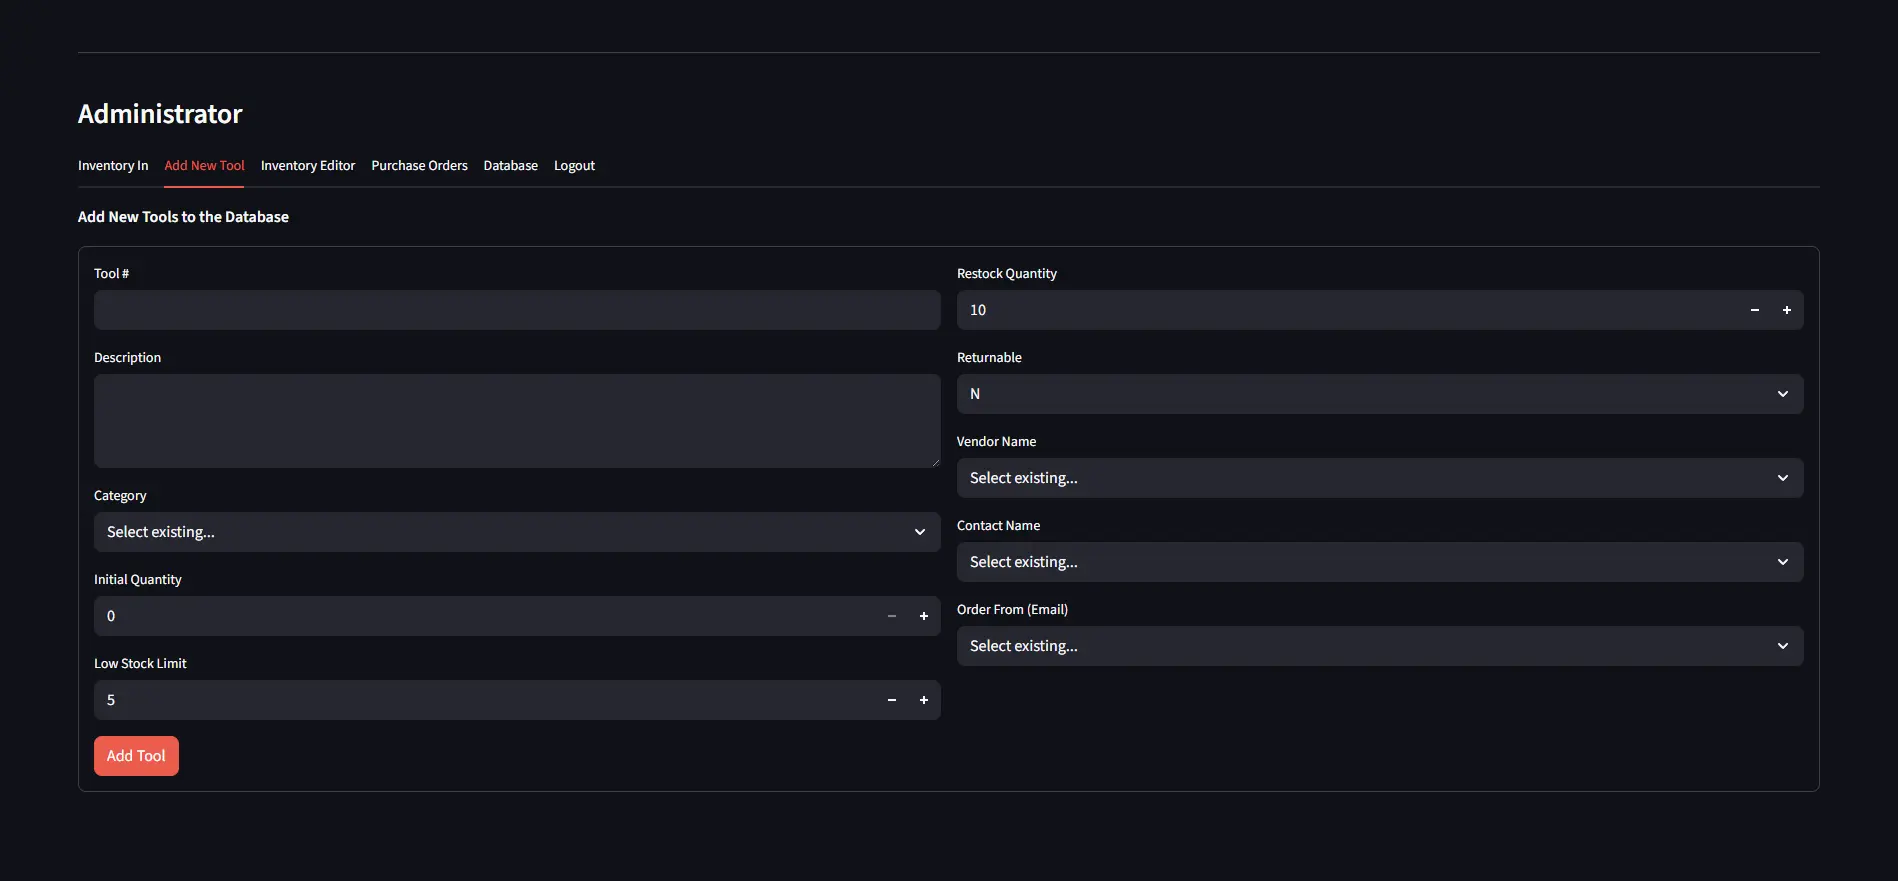The width and height of the screenshot is (1898, 881).
Task: Open the Inventory Editor tab
Action: point(308,166)
